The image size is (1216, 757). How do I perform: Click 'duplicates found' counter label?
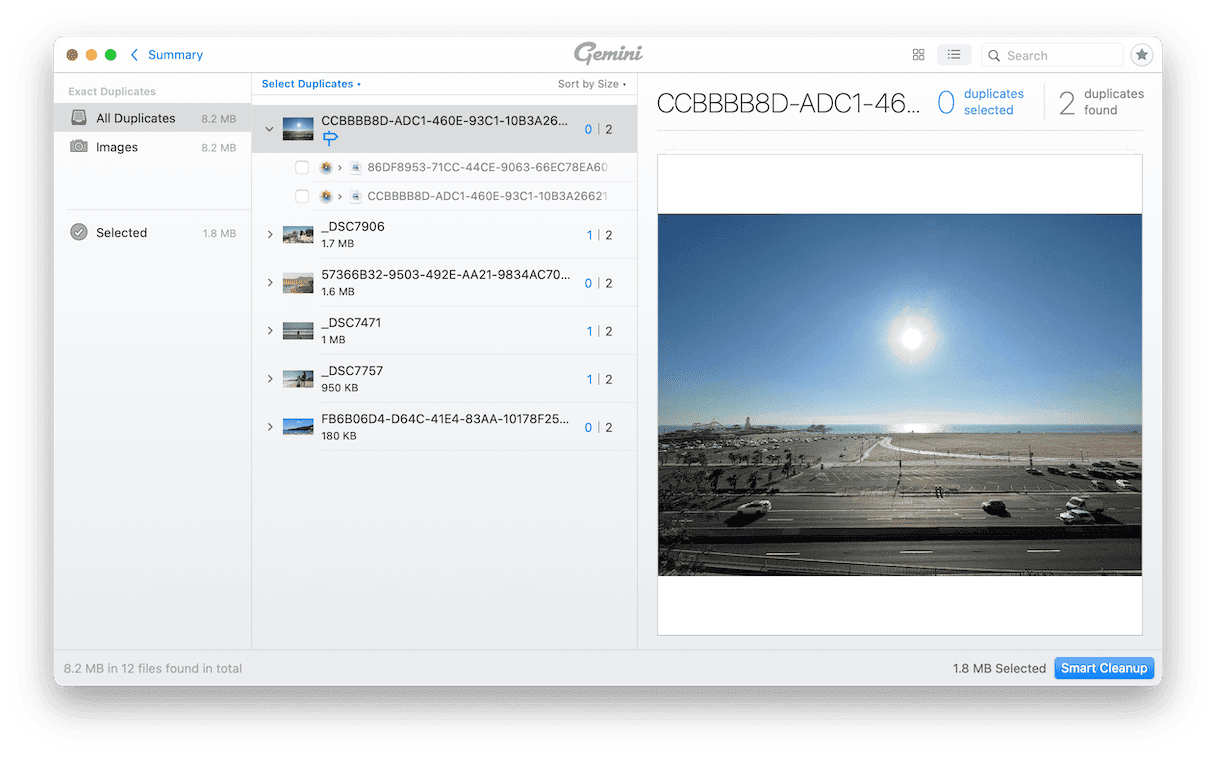[1113, 102]
